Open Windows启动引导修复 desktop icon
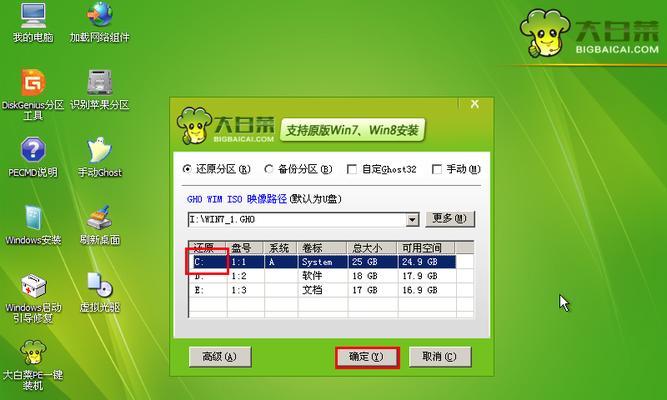This screenshot has height=400, width=667. coord(33,298)
